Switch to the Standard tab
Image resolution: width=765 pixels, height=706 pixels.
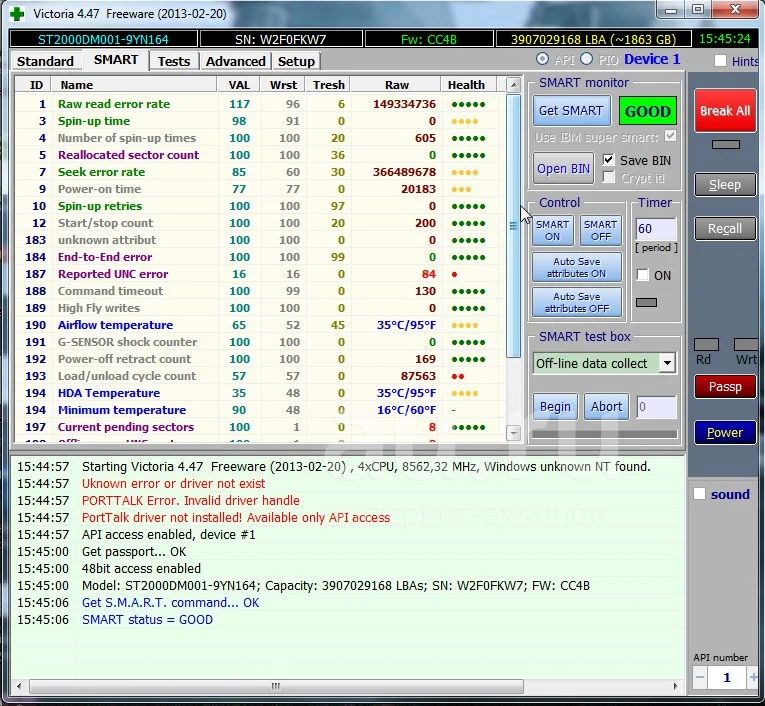click(45, 61)
